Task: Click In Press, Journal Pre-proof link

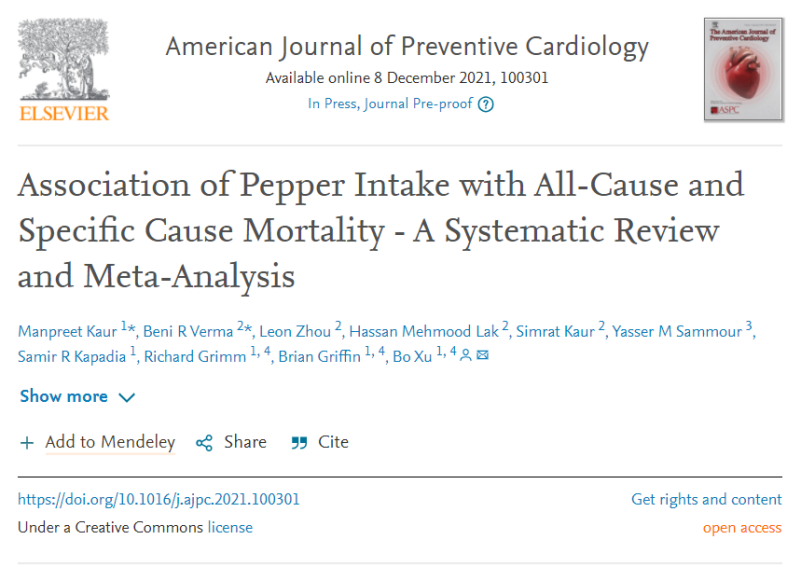Action: (390, 104)
